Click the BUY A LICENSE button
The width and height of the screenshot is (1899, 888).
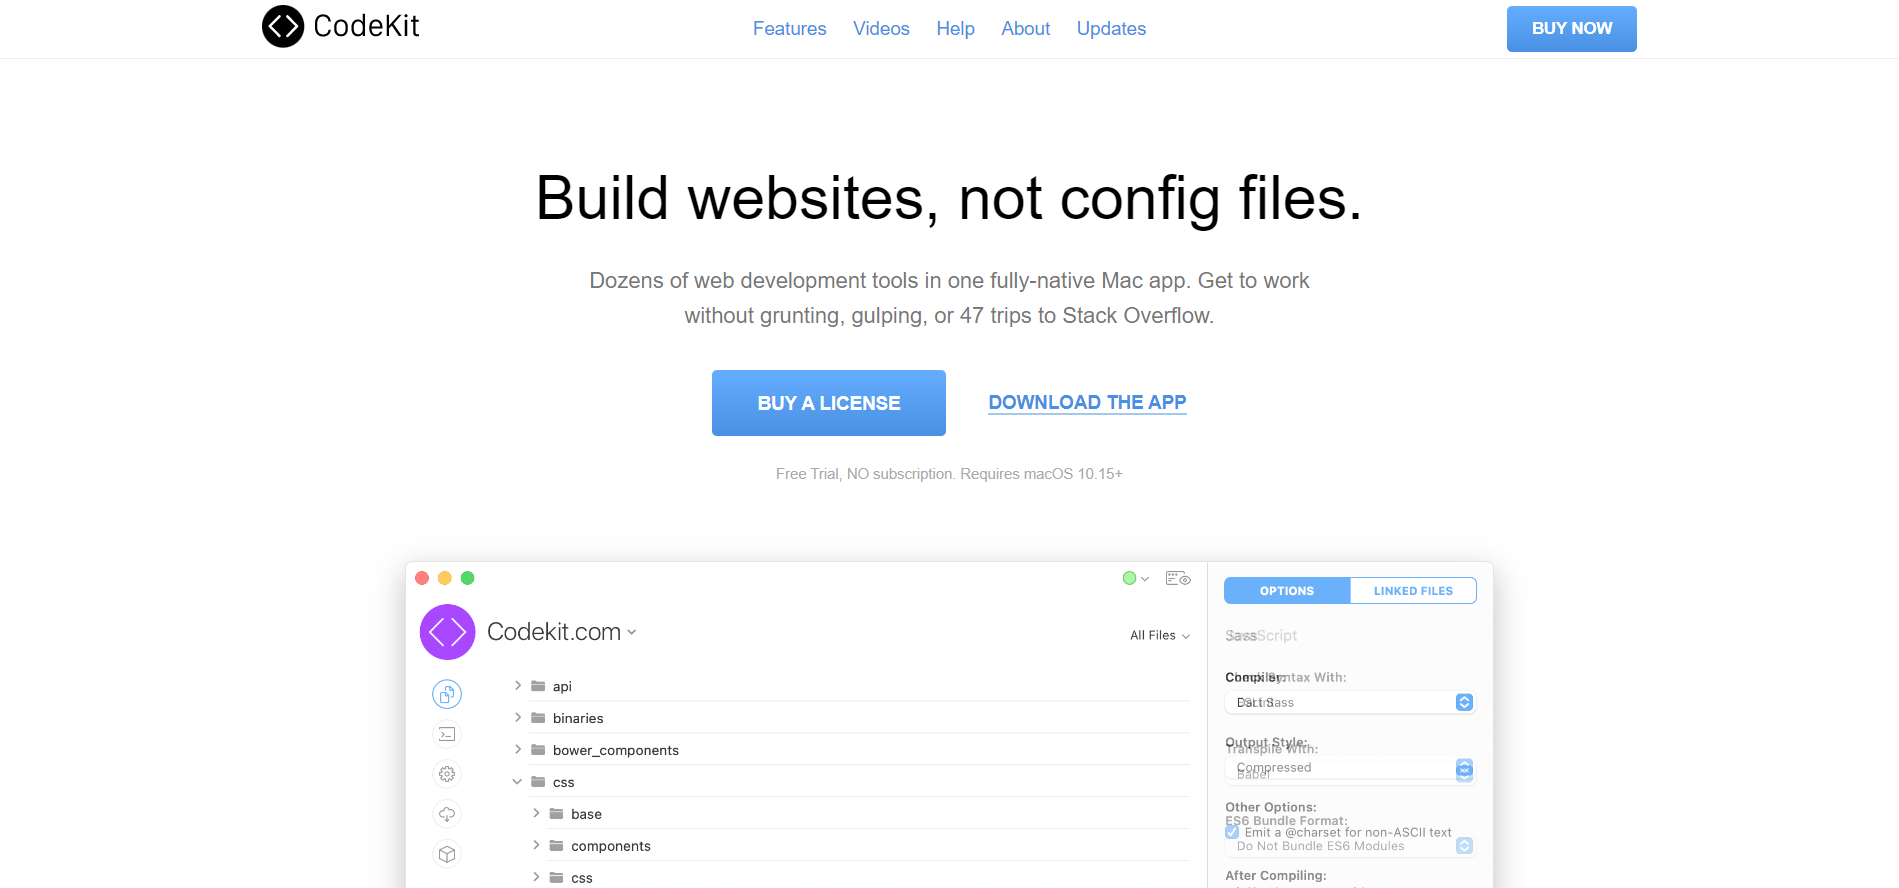[x=829, y=403]
